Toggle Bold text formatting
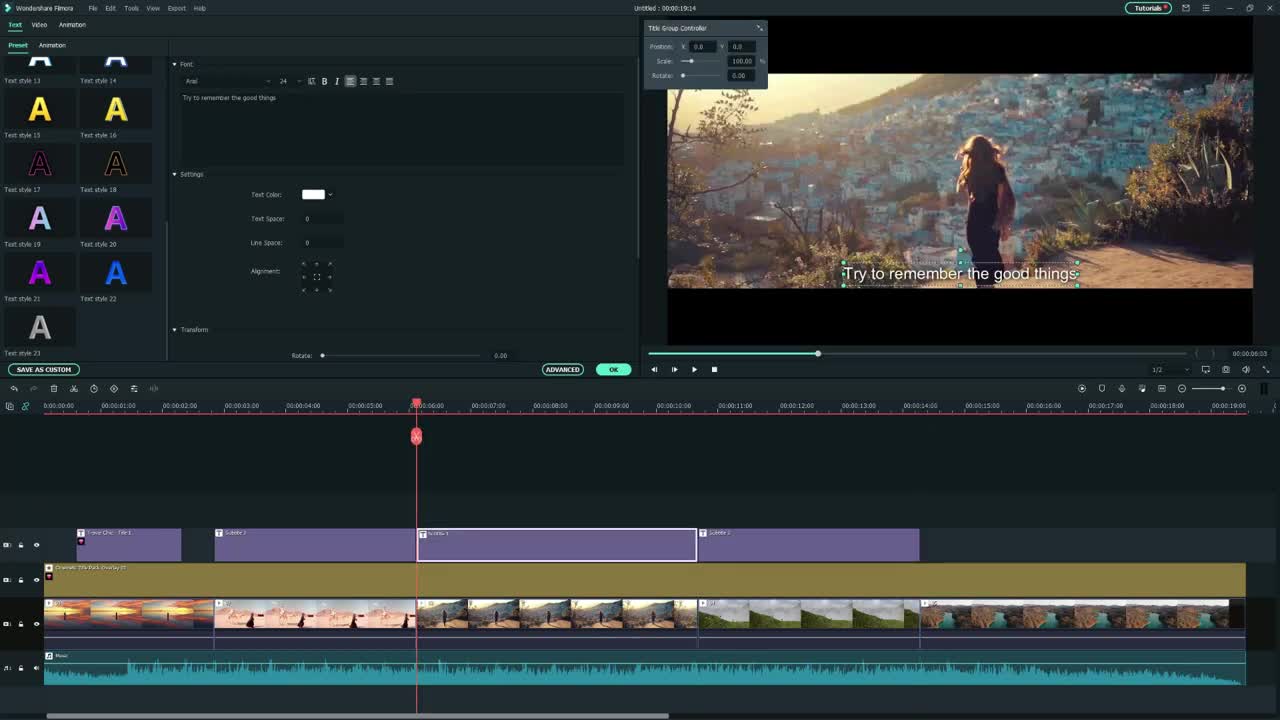Image resolution: width=1280 pixels, height=720 pixels. tap(324, 81)
